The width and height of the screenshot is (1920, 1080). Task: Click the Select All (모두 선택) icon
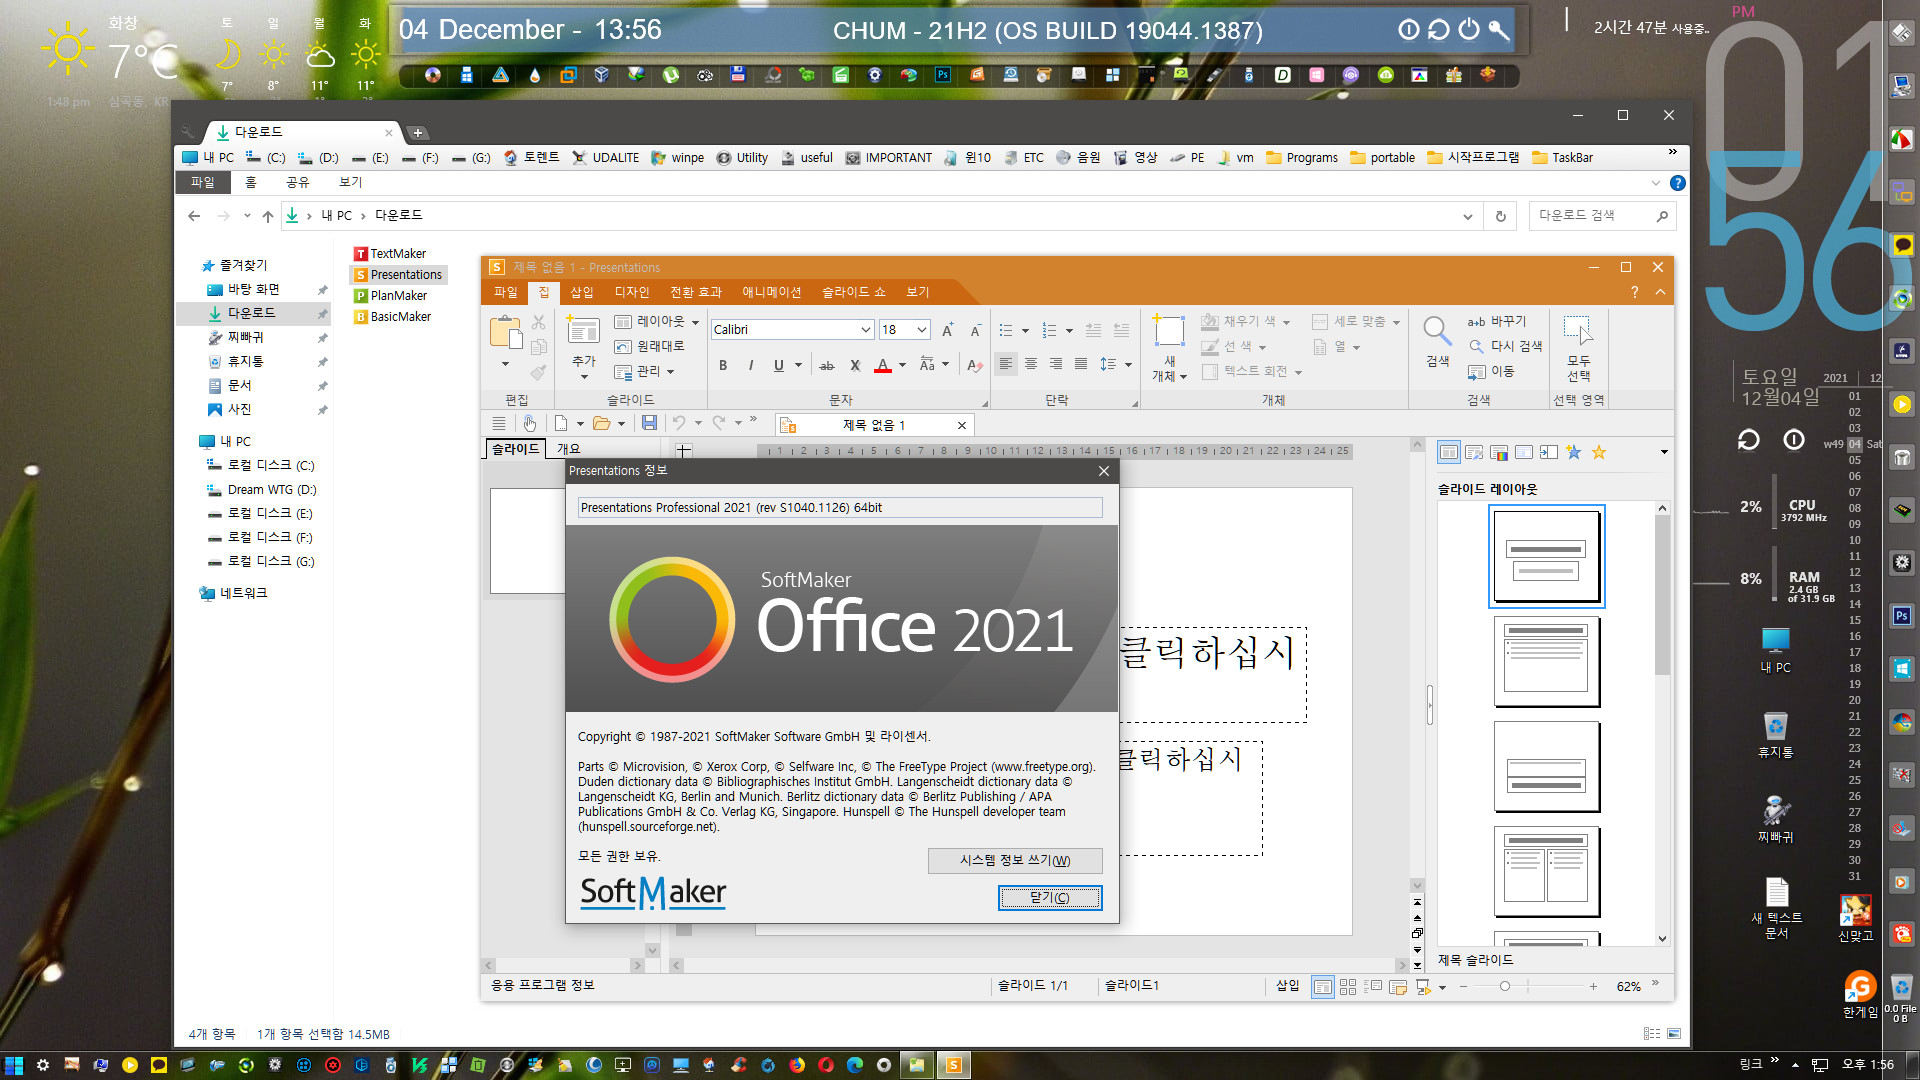click(1578, 331)
